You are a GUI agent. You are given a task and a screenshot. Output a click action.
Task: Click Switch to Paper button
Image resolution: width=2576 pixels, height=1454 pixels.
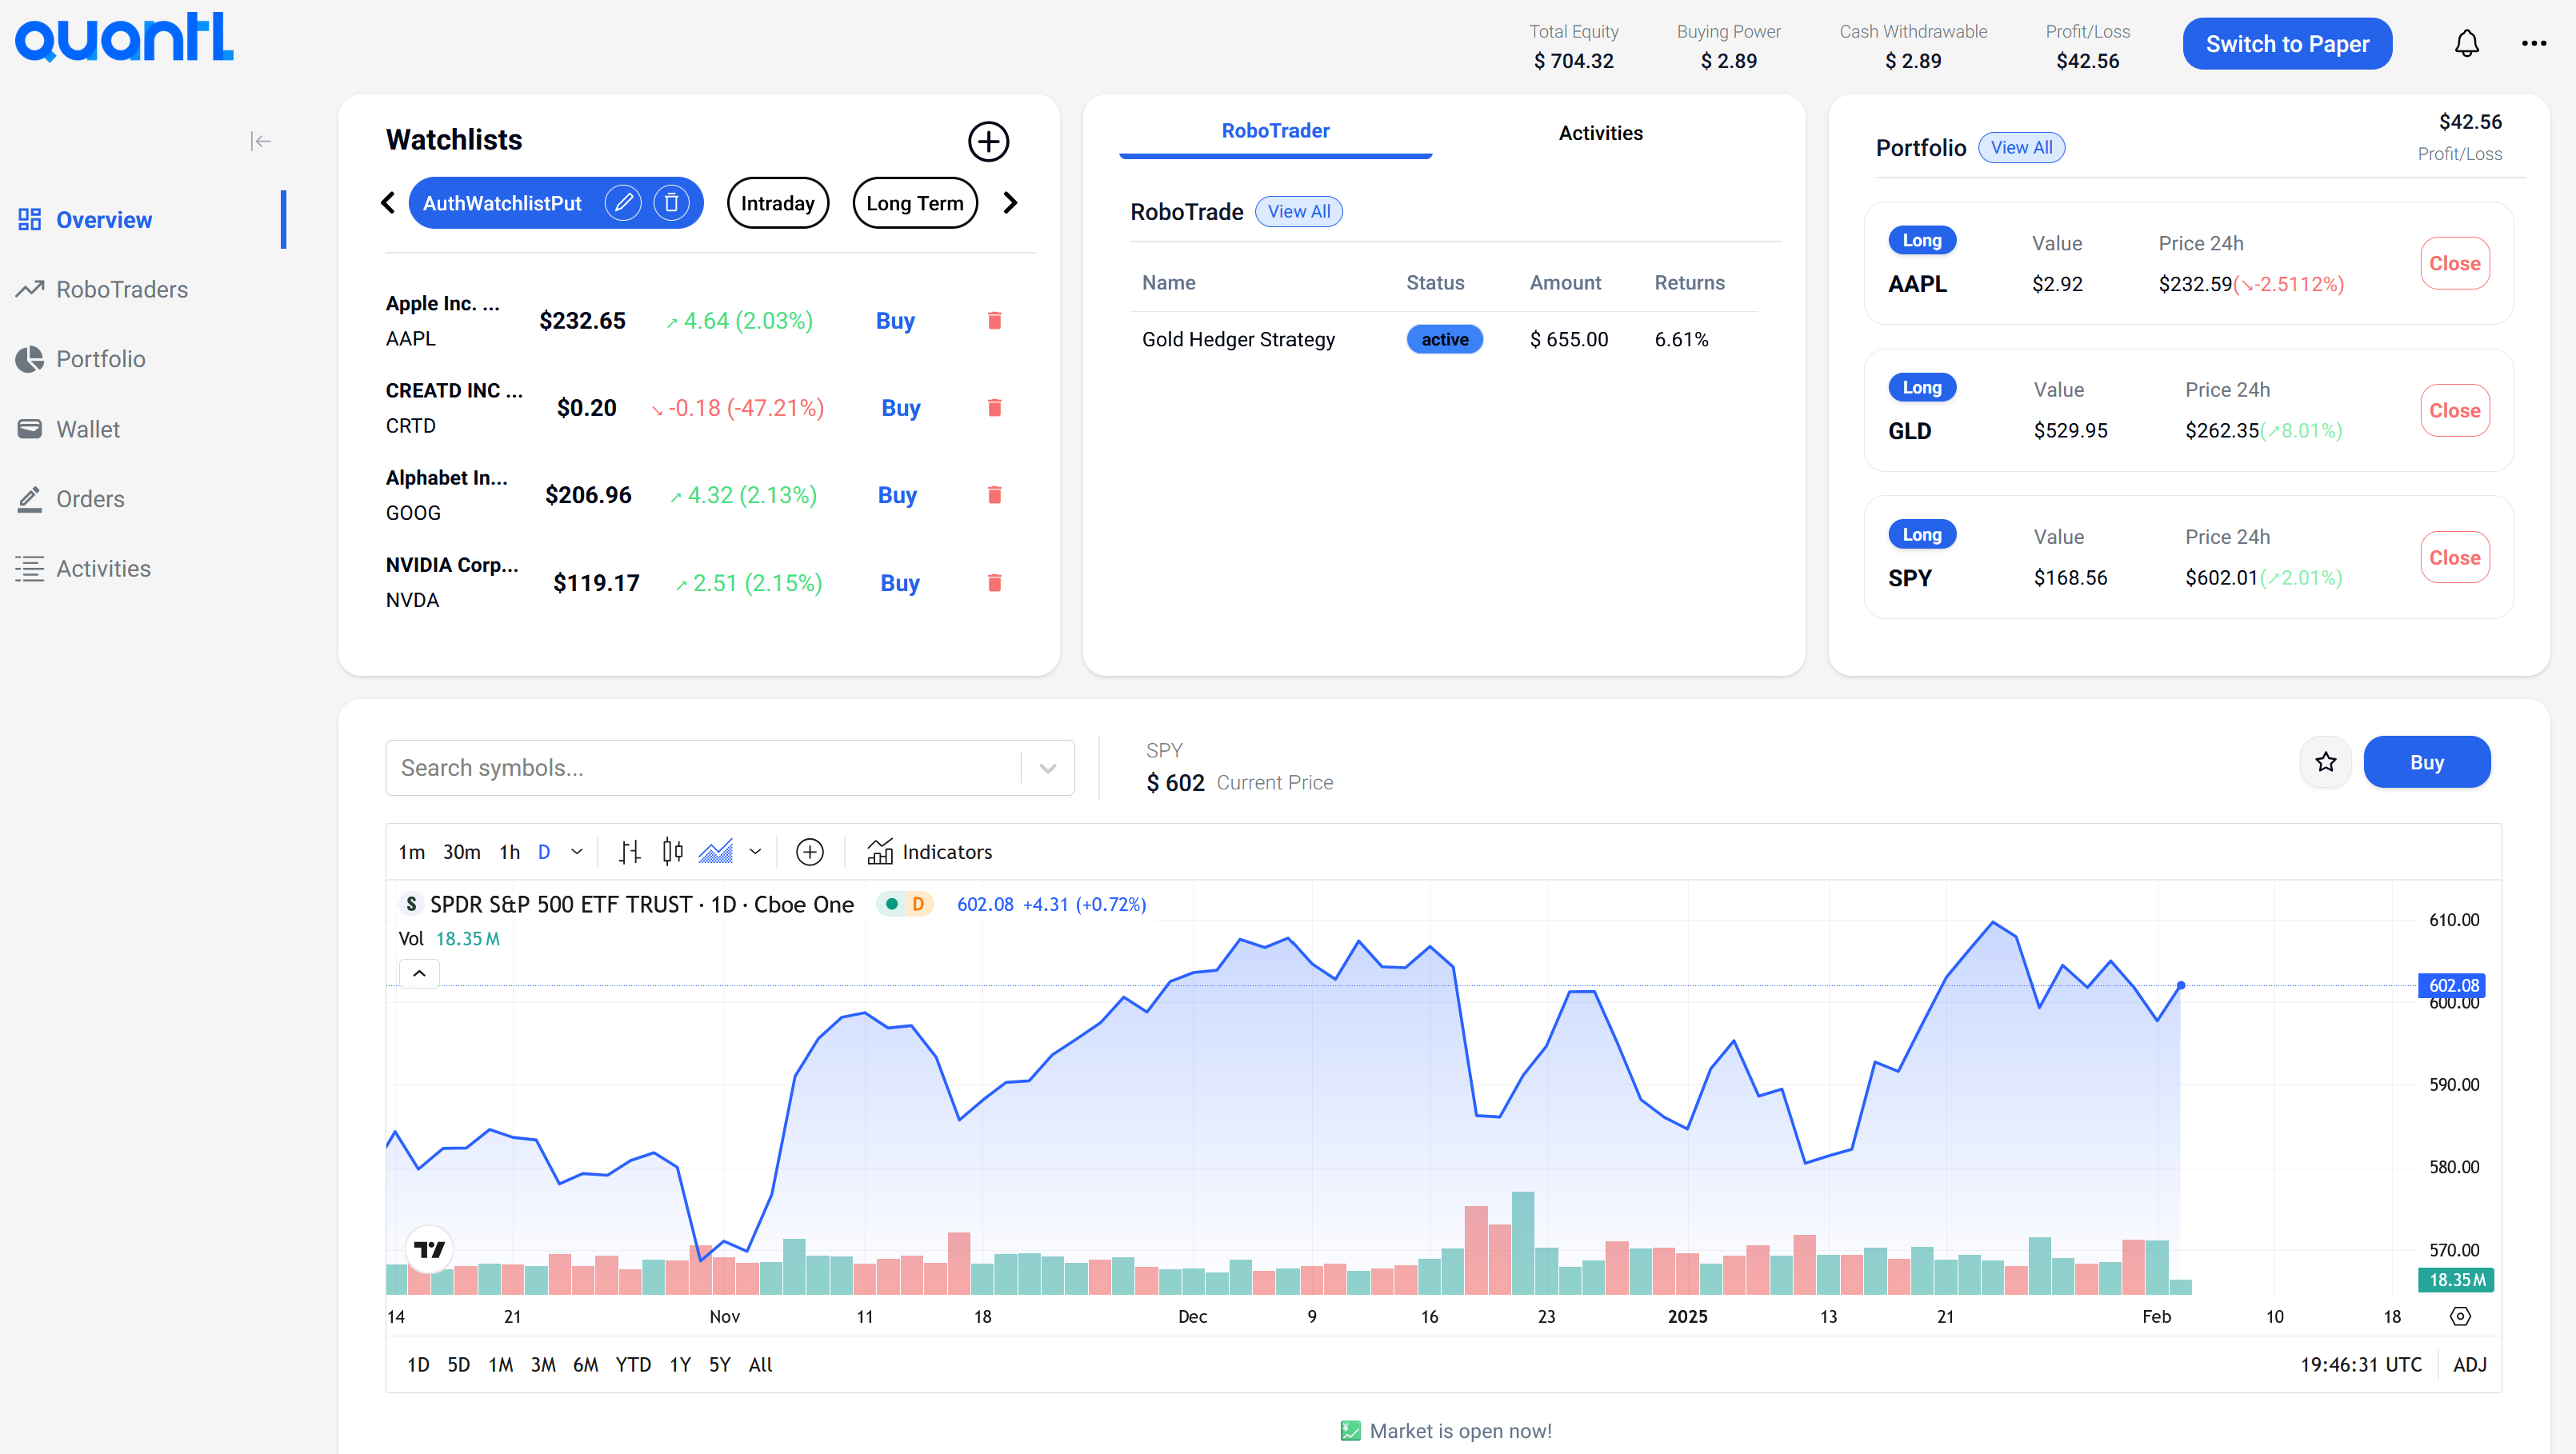coord(2287,44)
